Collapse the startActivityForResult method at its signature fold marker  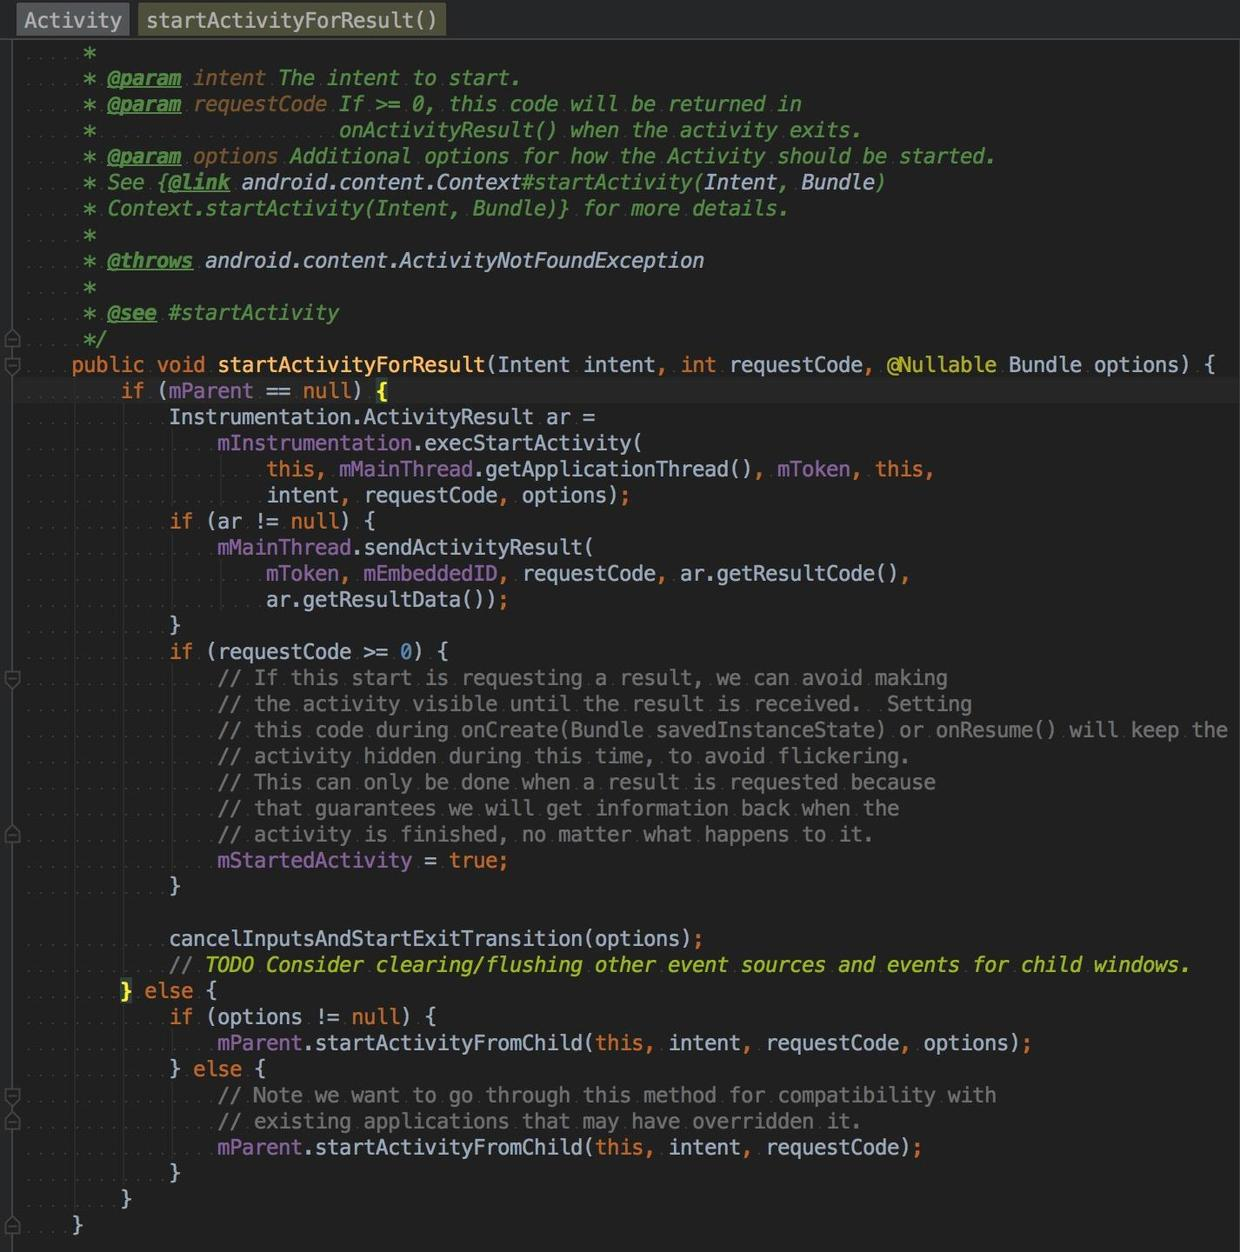(x=12, y=365)
